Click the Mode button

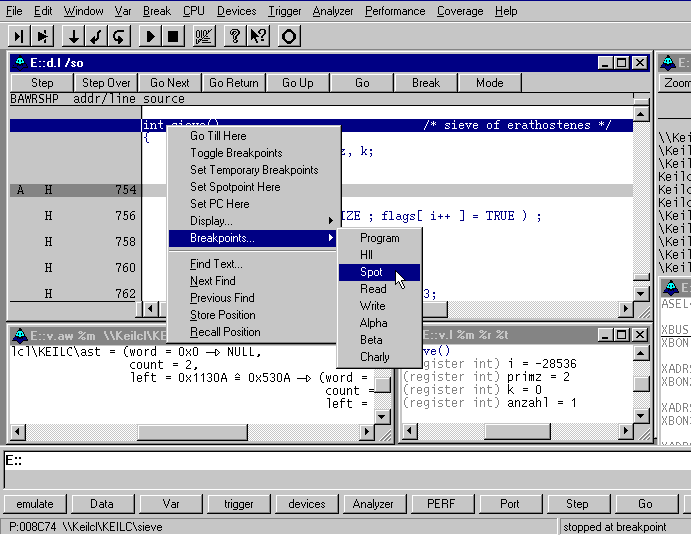coord(490,83)
